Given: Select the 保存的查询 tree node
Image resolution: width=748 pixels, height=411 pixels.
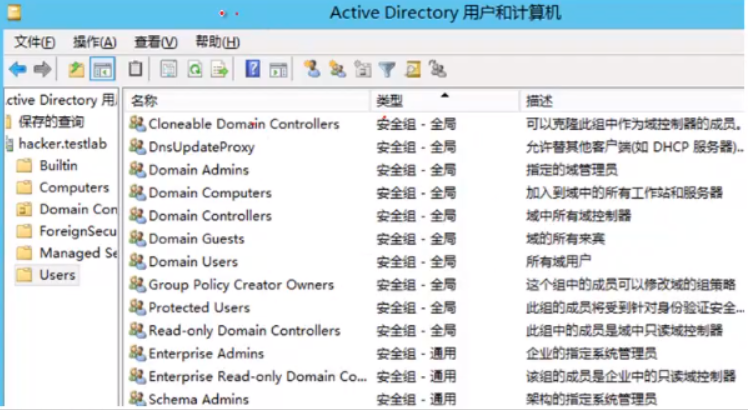Looking at the screenshot, I should (51, 122).
